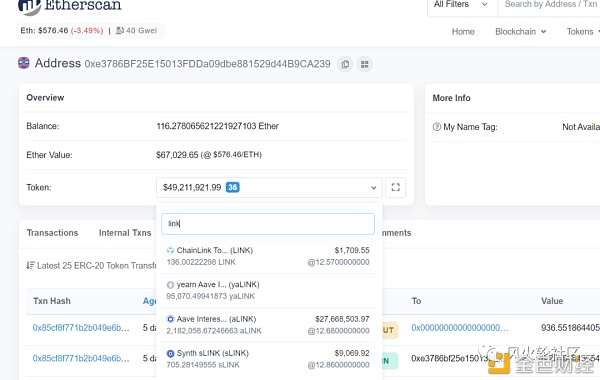Copy the address to clipboard

345,64
